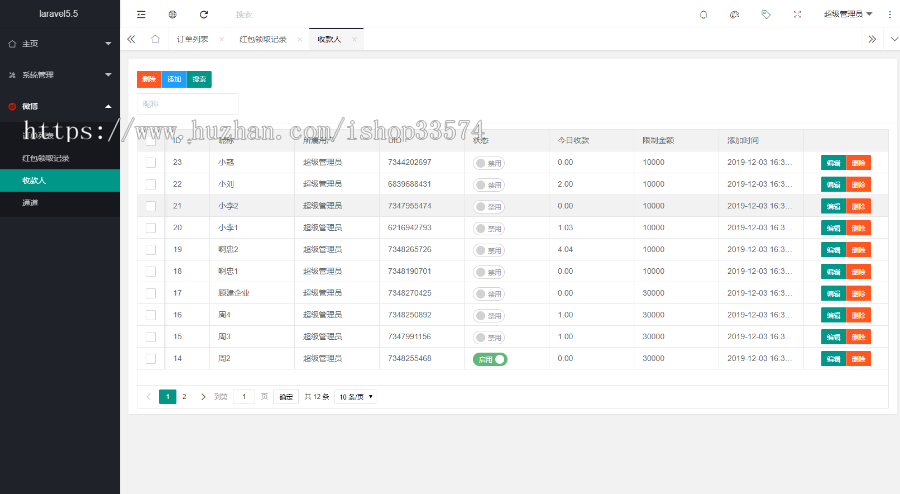Open 通道 in the sidebar

pyautogui.click(x=60, y=203)
